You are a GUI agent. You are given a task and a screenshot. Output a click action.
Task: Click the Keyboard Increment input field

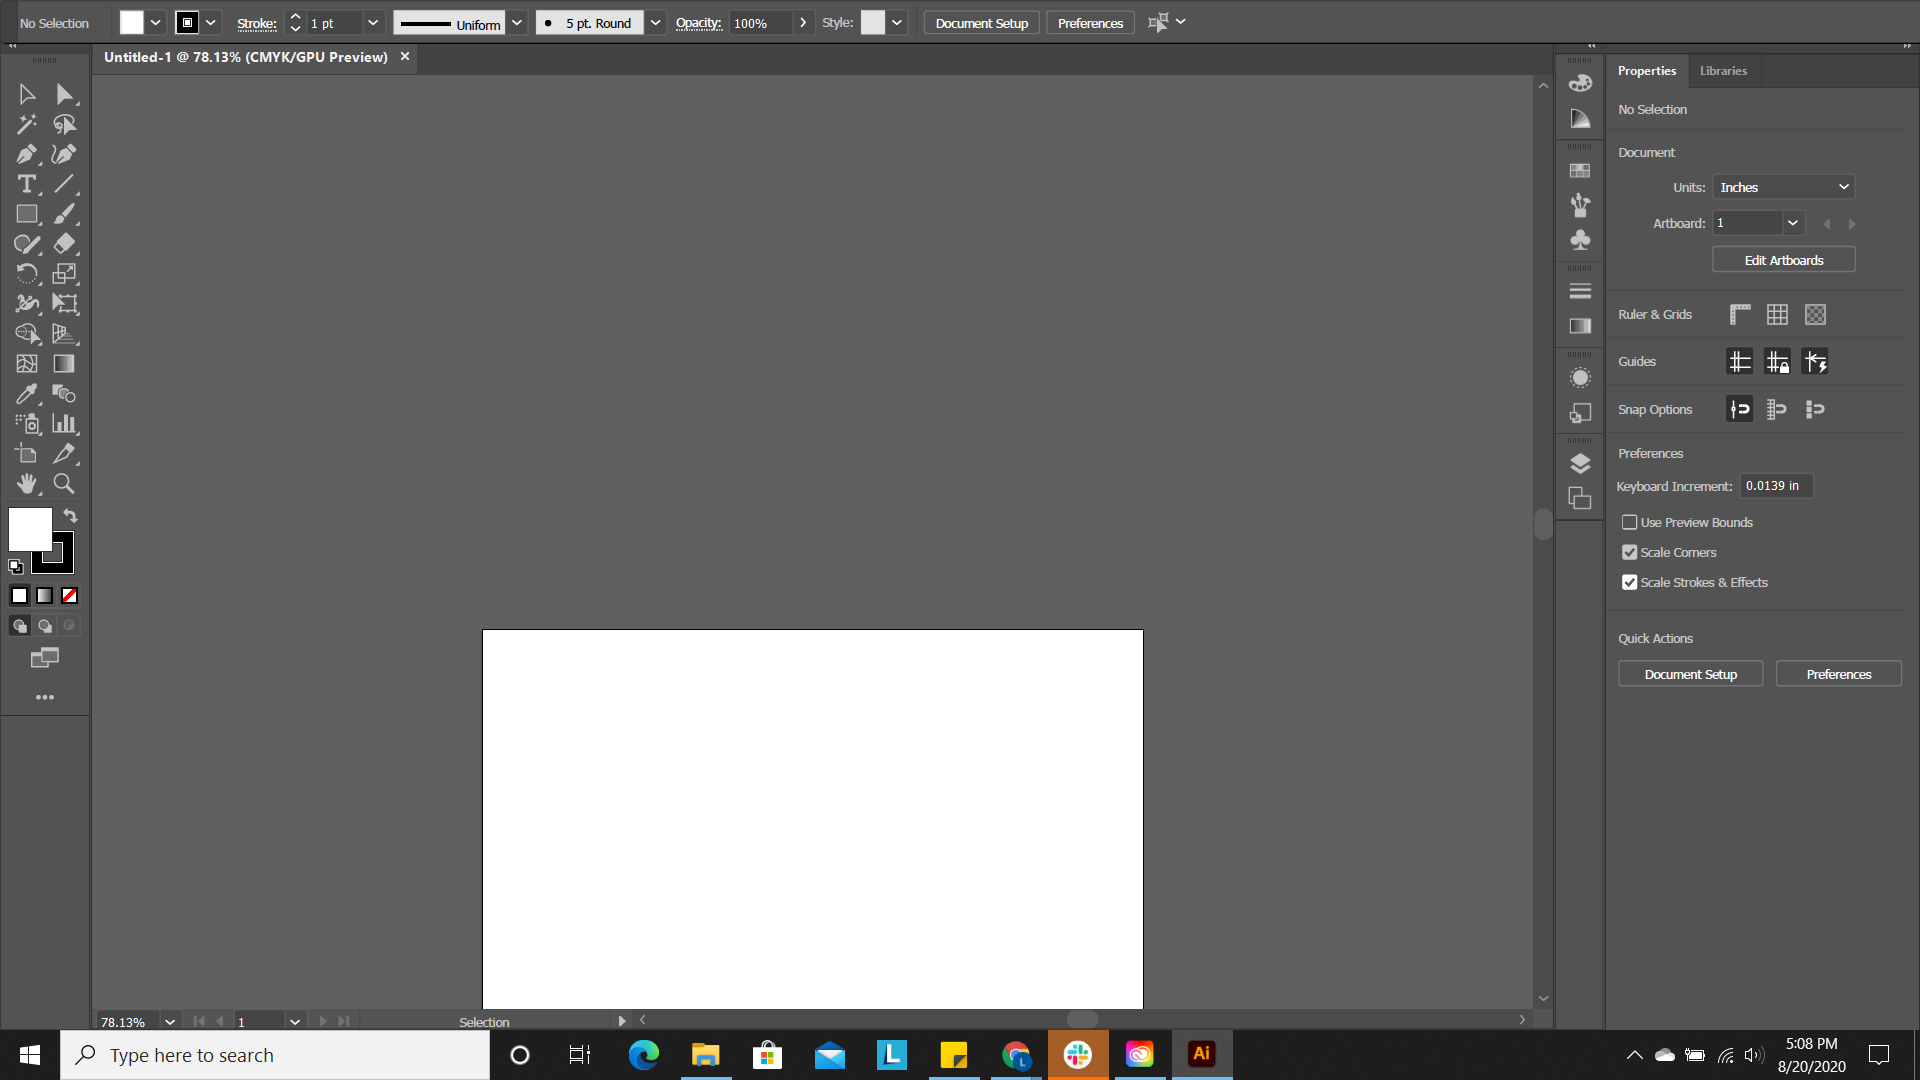(x=1775, y=485)
